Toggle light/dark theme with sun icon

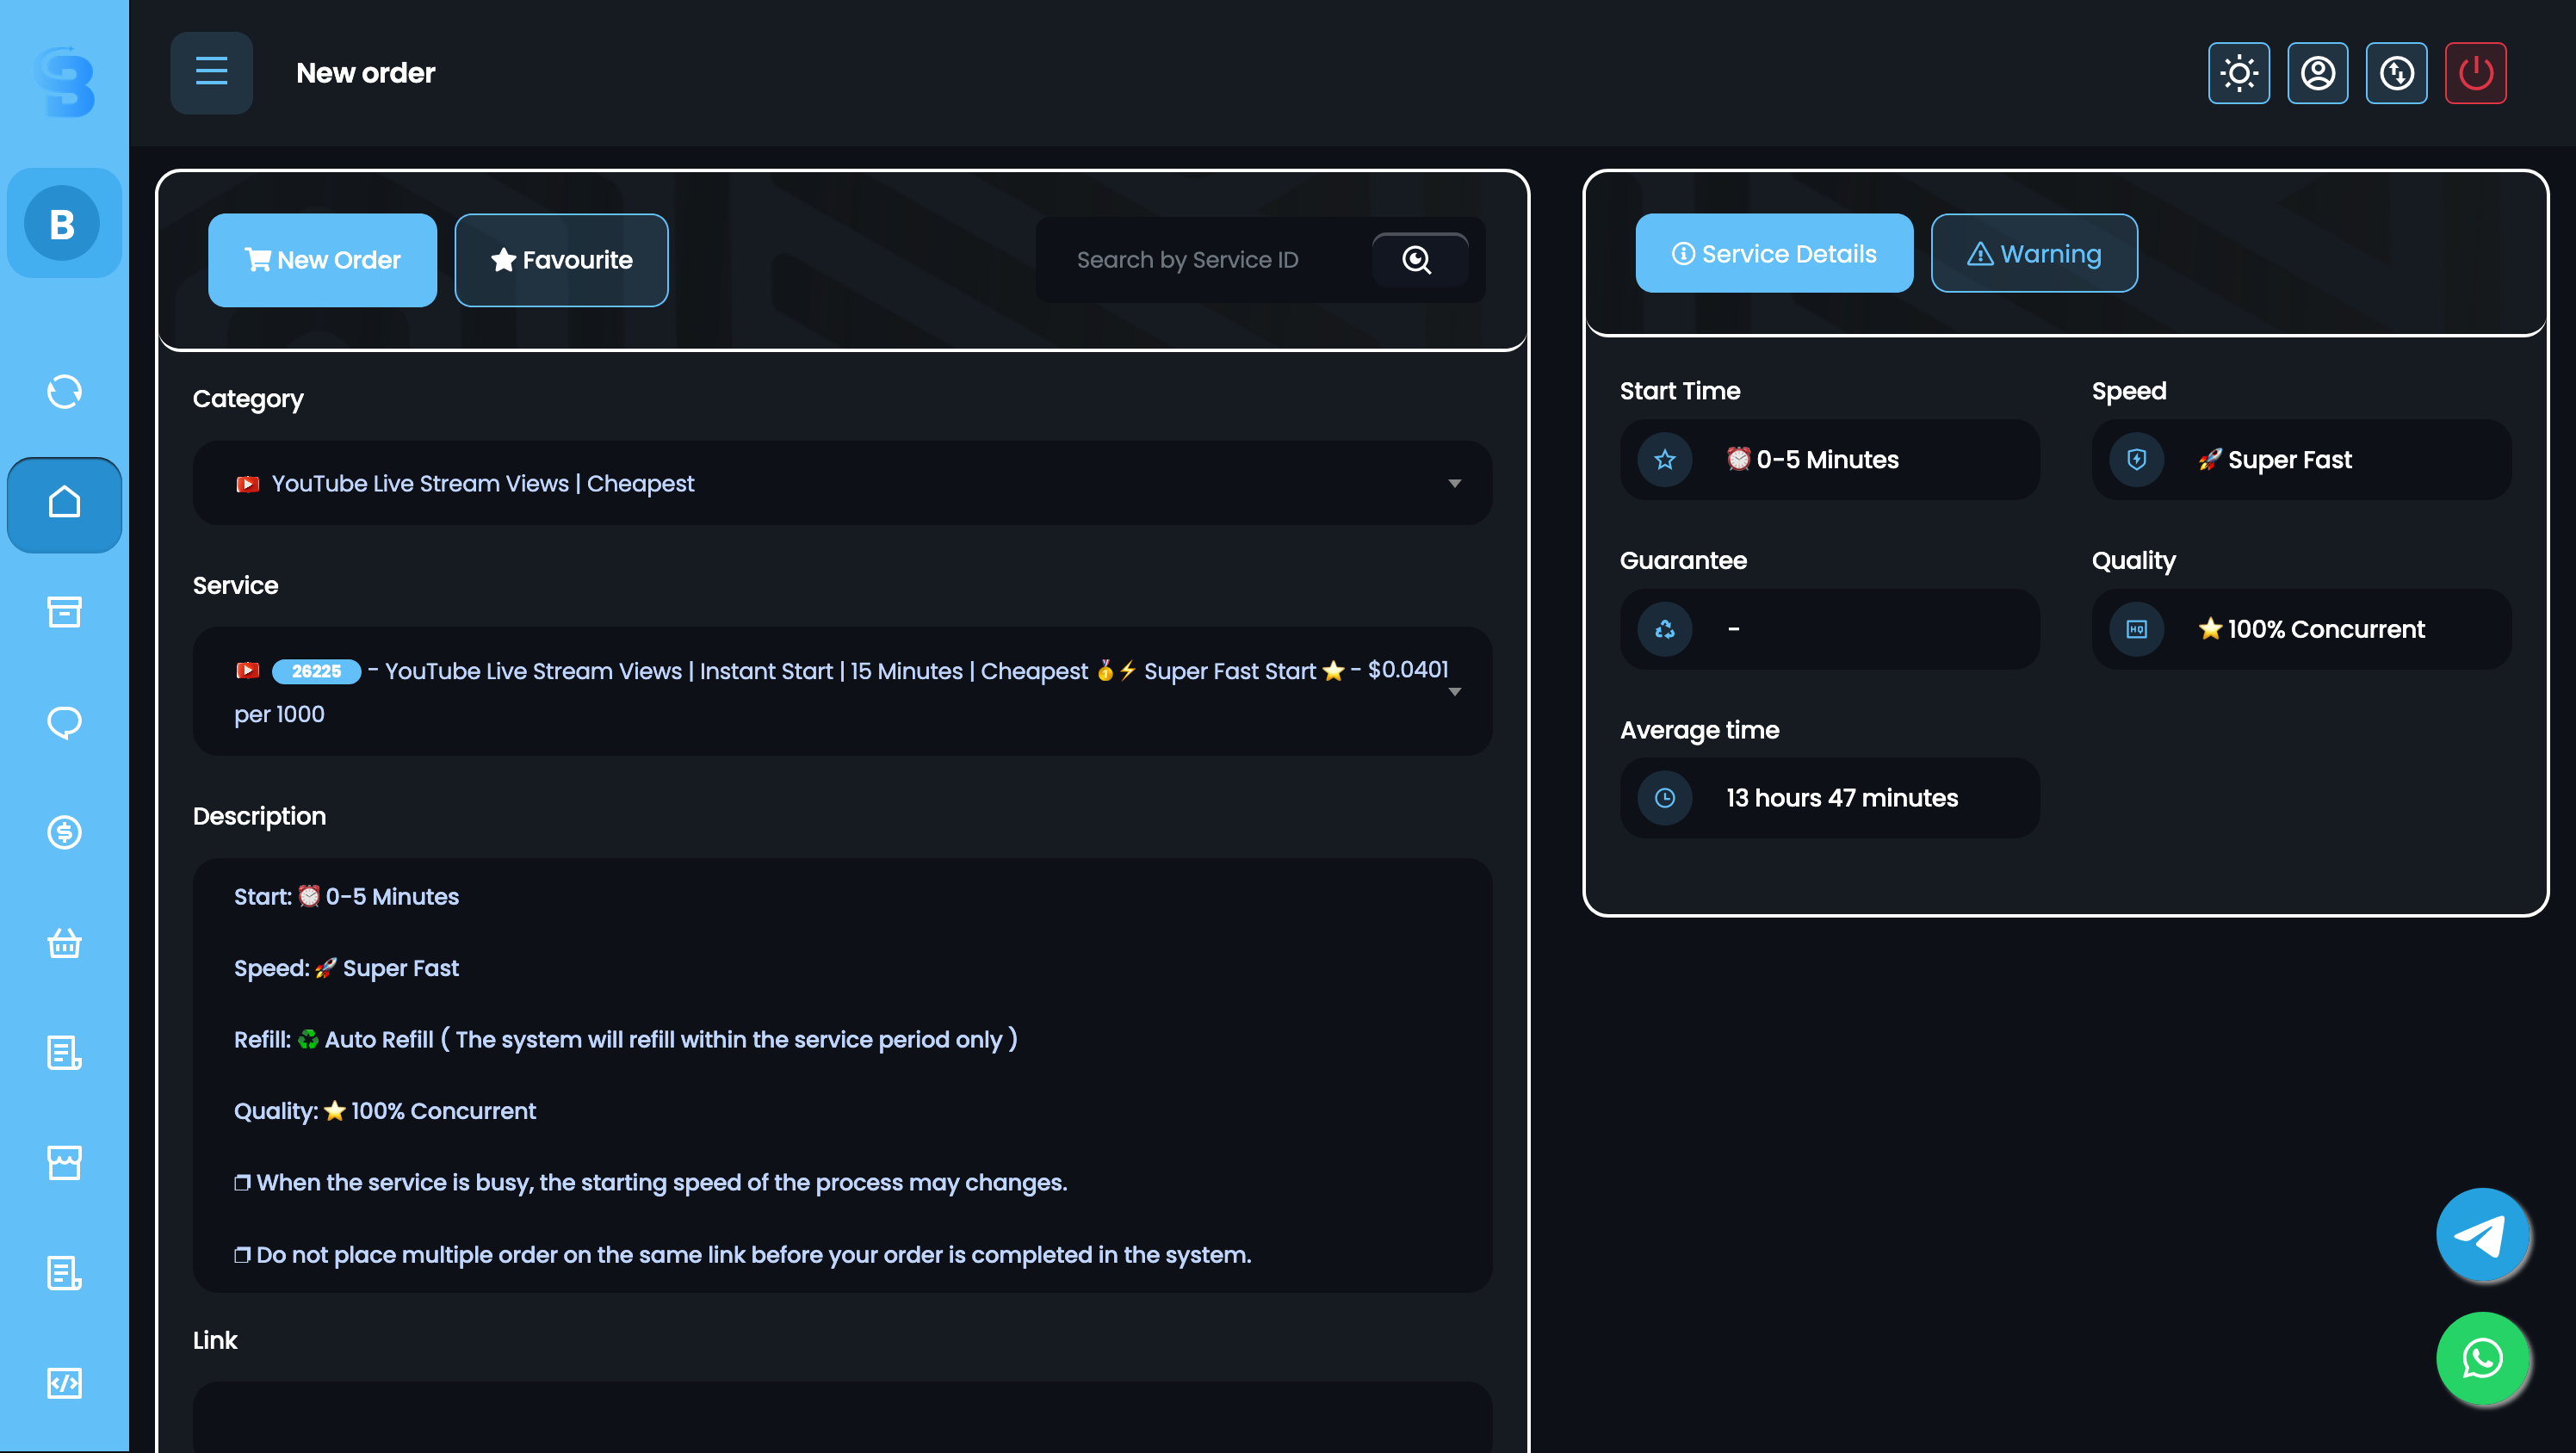2238,73
